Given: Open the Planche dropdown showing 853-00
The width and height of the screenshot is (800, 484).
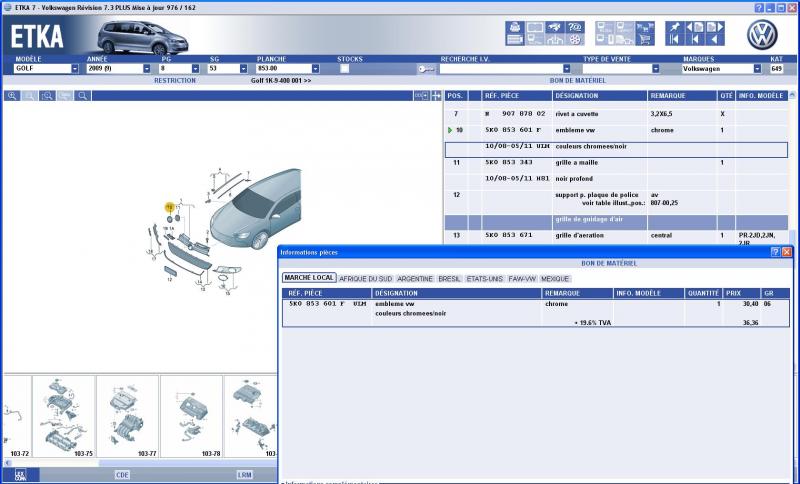Looking at the screenshot, I should tap(315, 69).
